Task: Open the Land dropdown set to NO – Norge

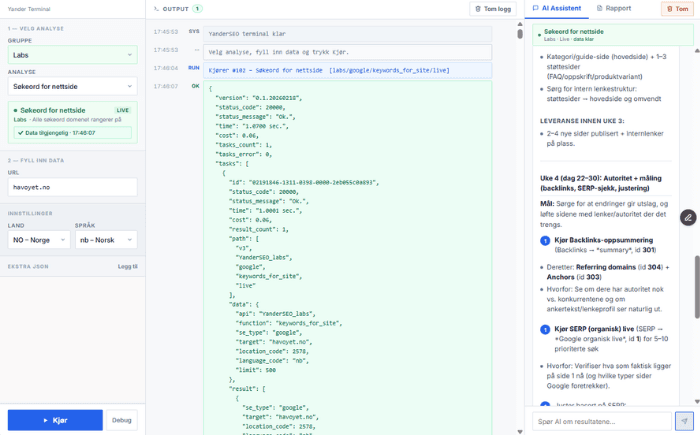Action: 39,240
